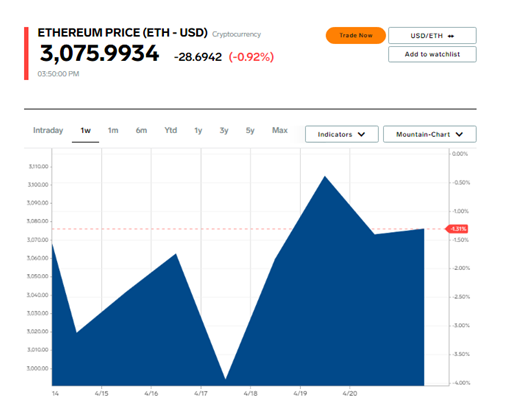Switch chart to 1m range
Viewport: 508px width, 419px height.
pos(113,130)
